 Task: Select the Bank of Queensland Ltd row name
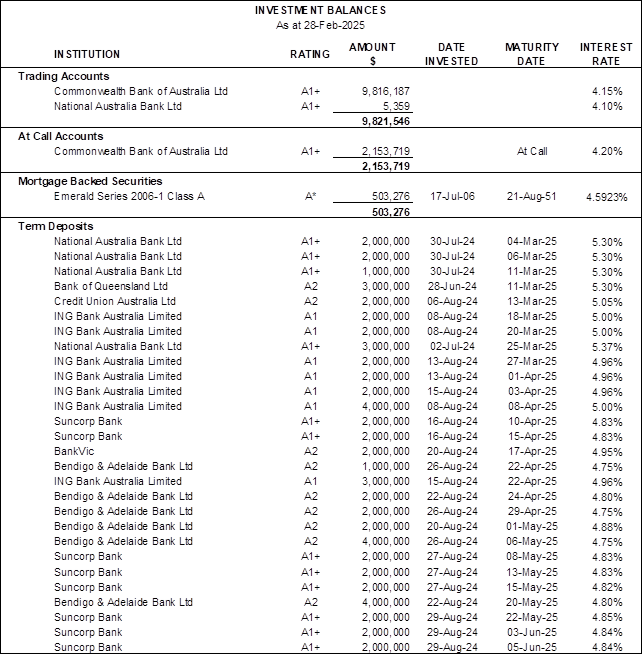[x=111, y=287]
